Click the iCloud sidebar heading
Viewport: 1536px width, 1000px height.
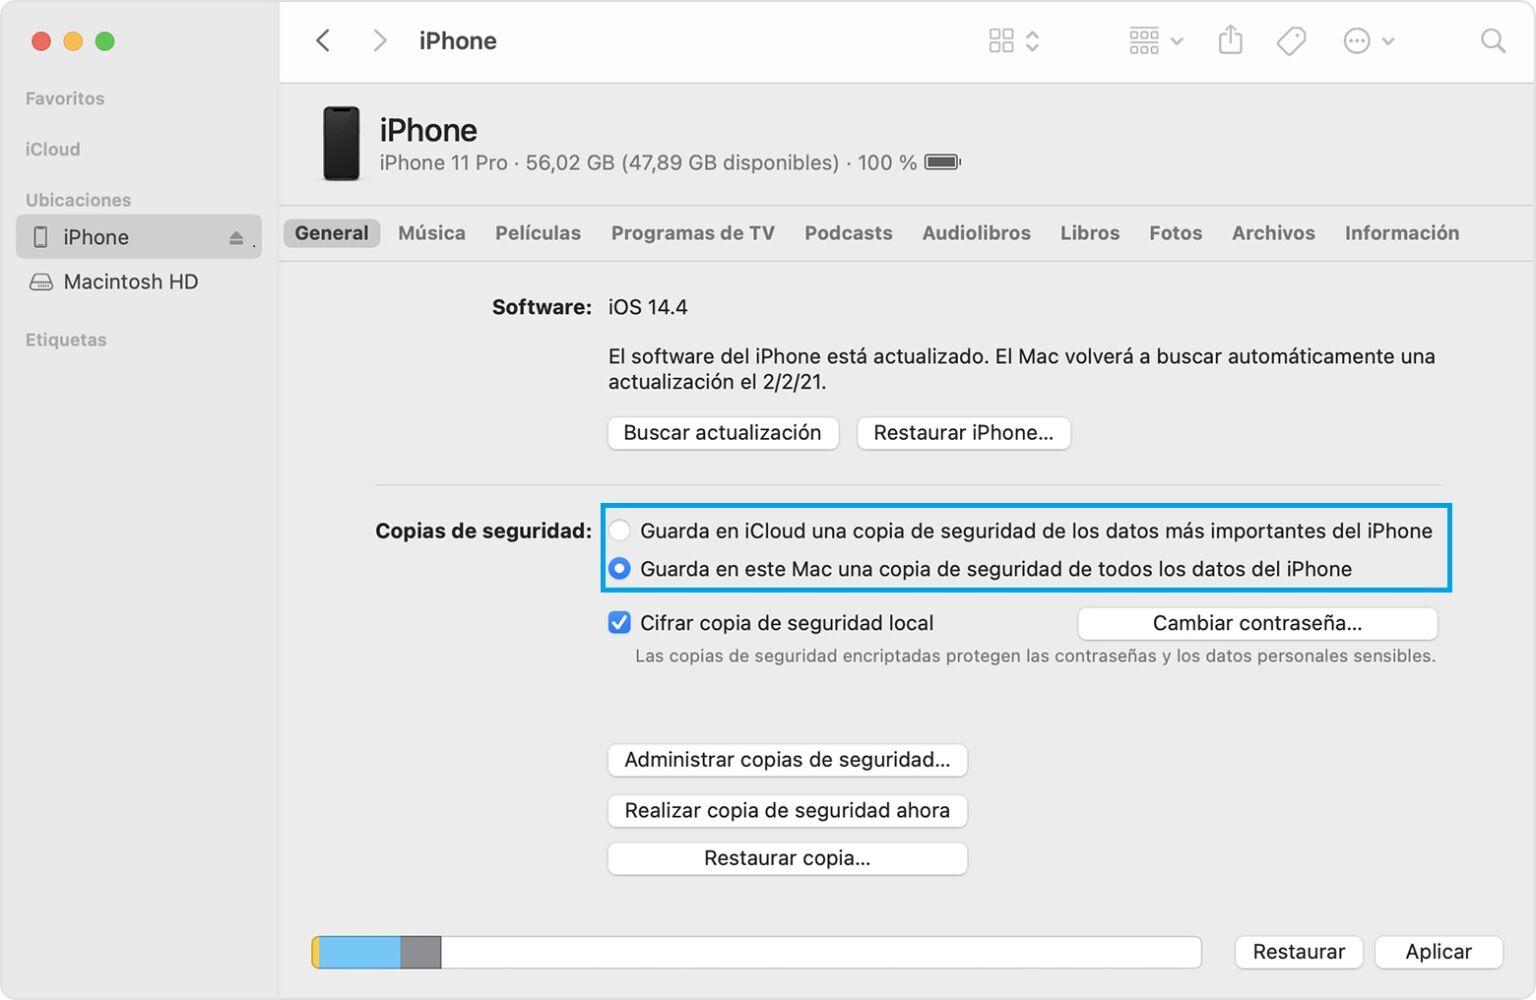[53, 149]
